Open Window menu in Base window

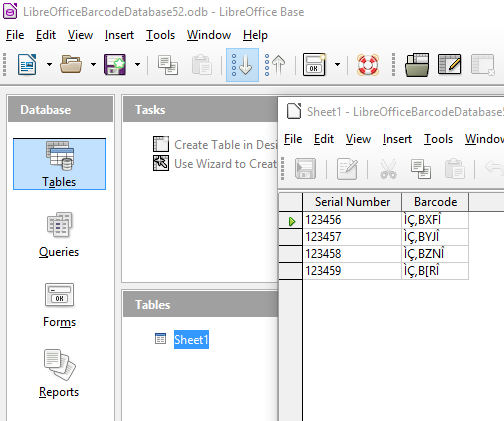click(x=209, y=35)
